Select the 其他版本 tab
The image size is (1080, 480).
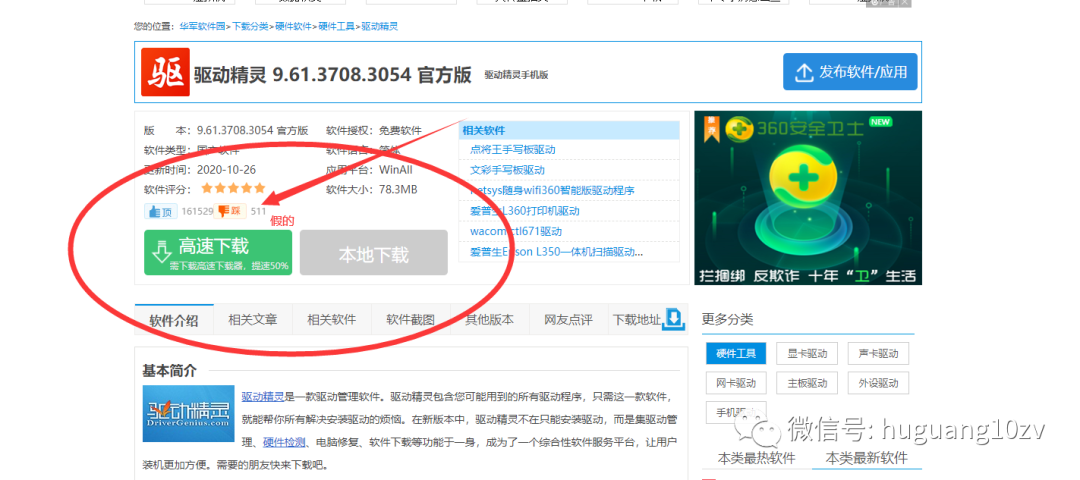(x=489, y=320)
